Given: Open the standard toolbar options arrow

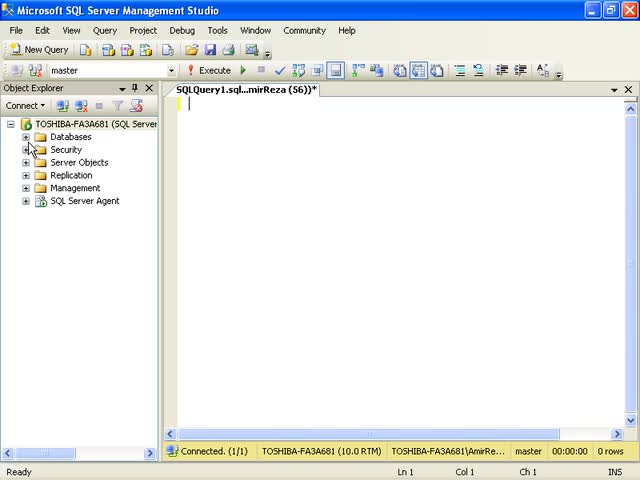Looking at the screenshot, I should click(268, 53).
